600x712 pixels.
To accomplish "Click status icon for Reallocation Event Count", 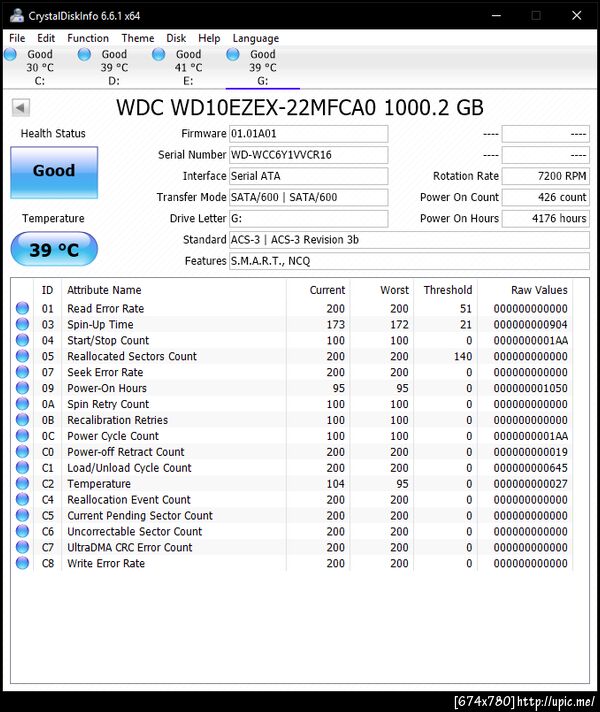I will tap(22, 499).
